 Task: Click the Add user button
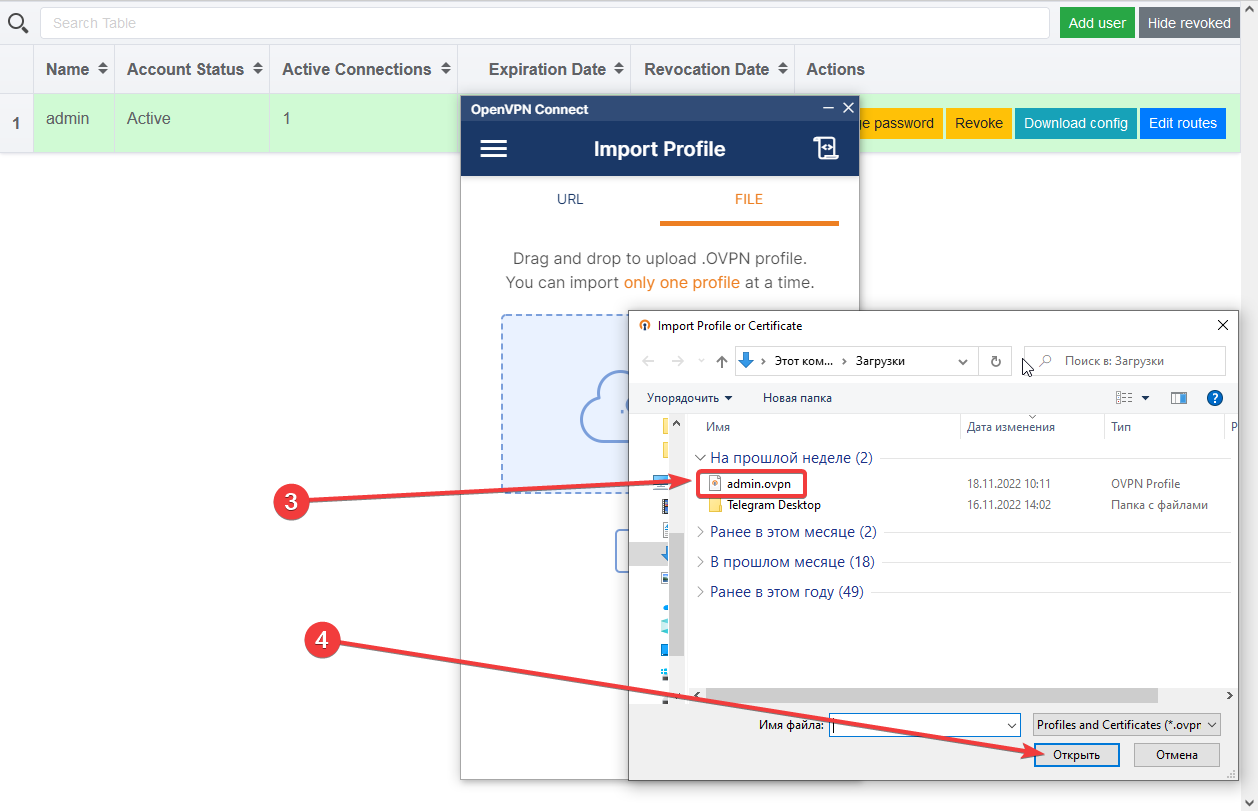pyautogui.click(x=1097, y=23)
